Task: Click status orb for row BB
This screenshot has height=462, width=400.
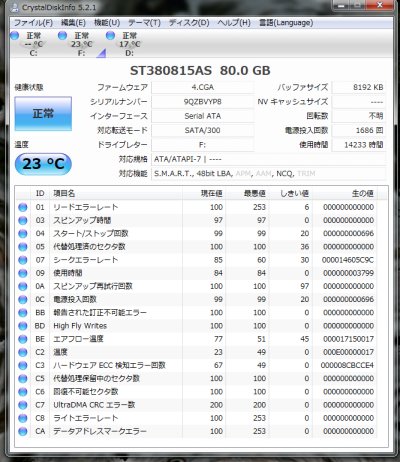Action: [x=23, y=313]
